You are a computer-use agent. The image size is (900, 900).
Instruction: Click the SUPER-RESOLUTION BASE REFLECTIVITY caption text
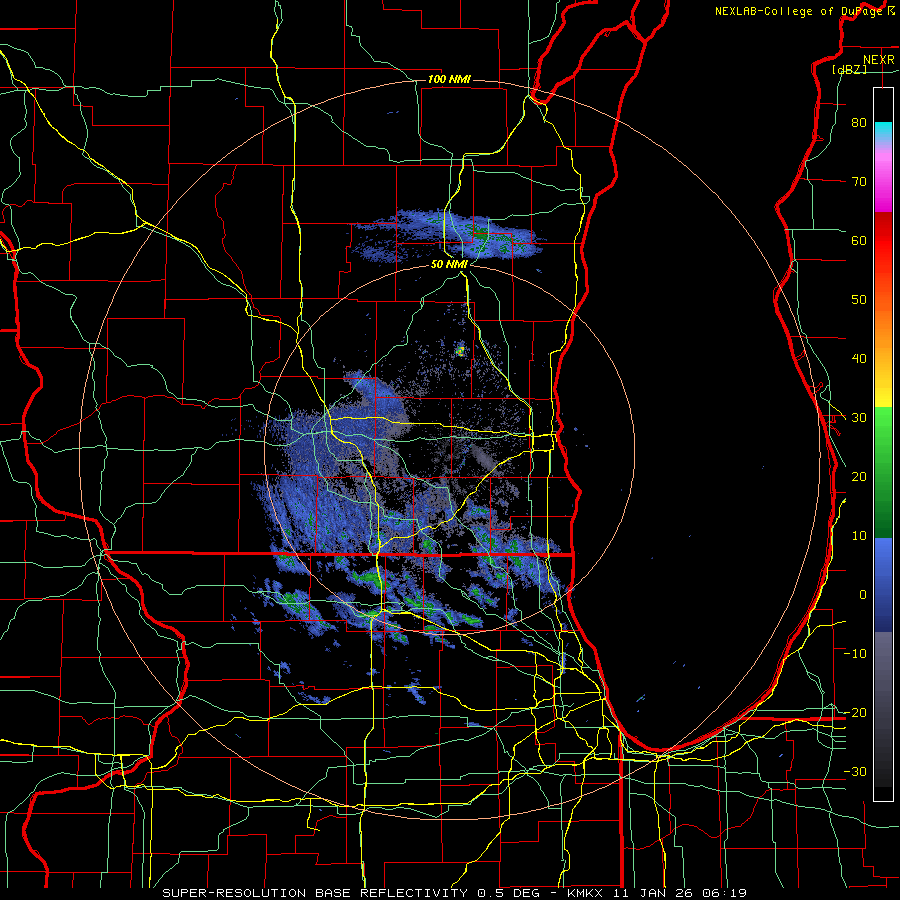click(x=315, y=893)
